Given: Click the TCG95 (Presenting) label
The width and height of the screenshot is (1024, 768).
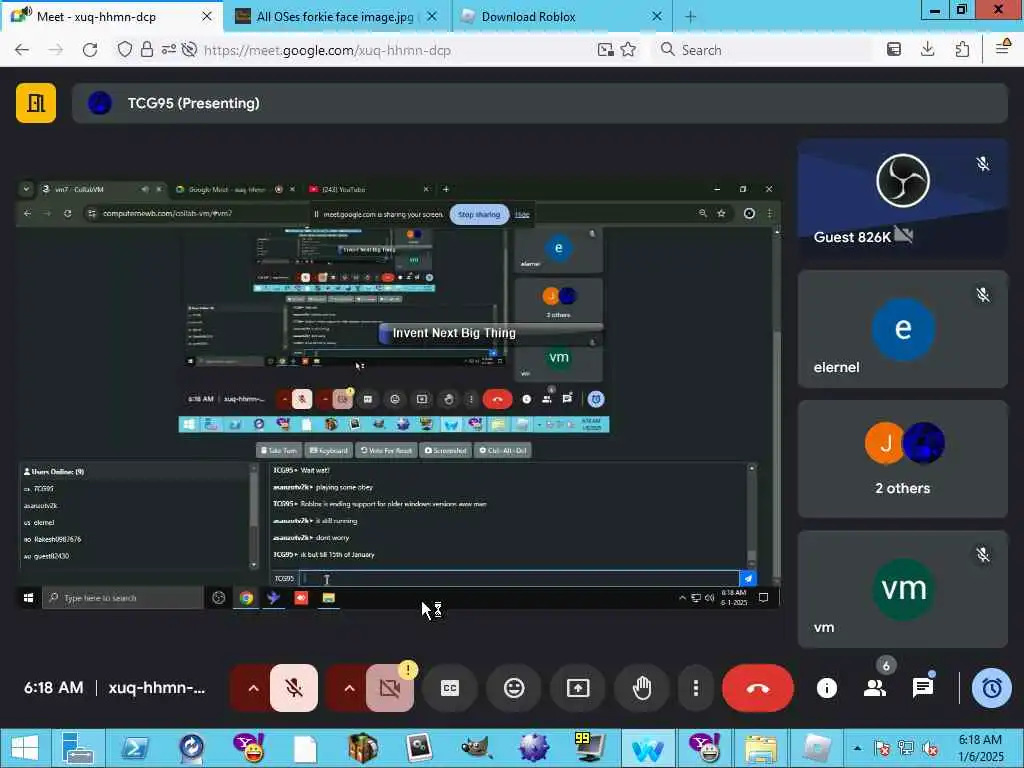Looking at the screenshot, I should tap(193, 103).
